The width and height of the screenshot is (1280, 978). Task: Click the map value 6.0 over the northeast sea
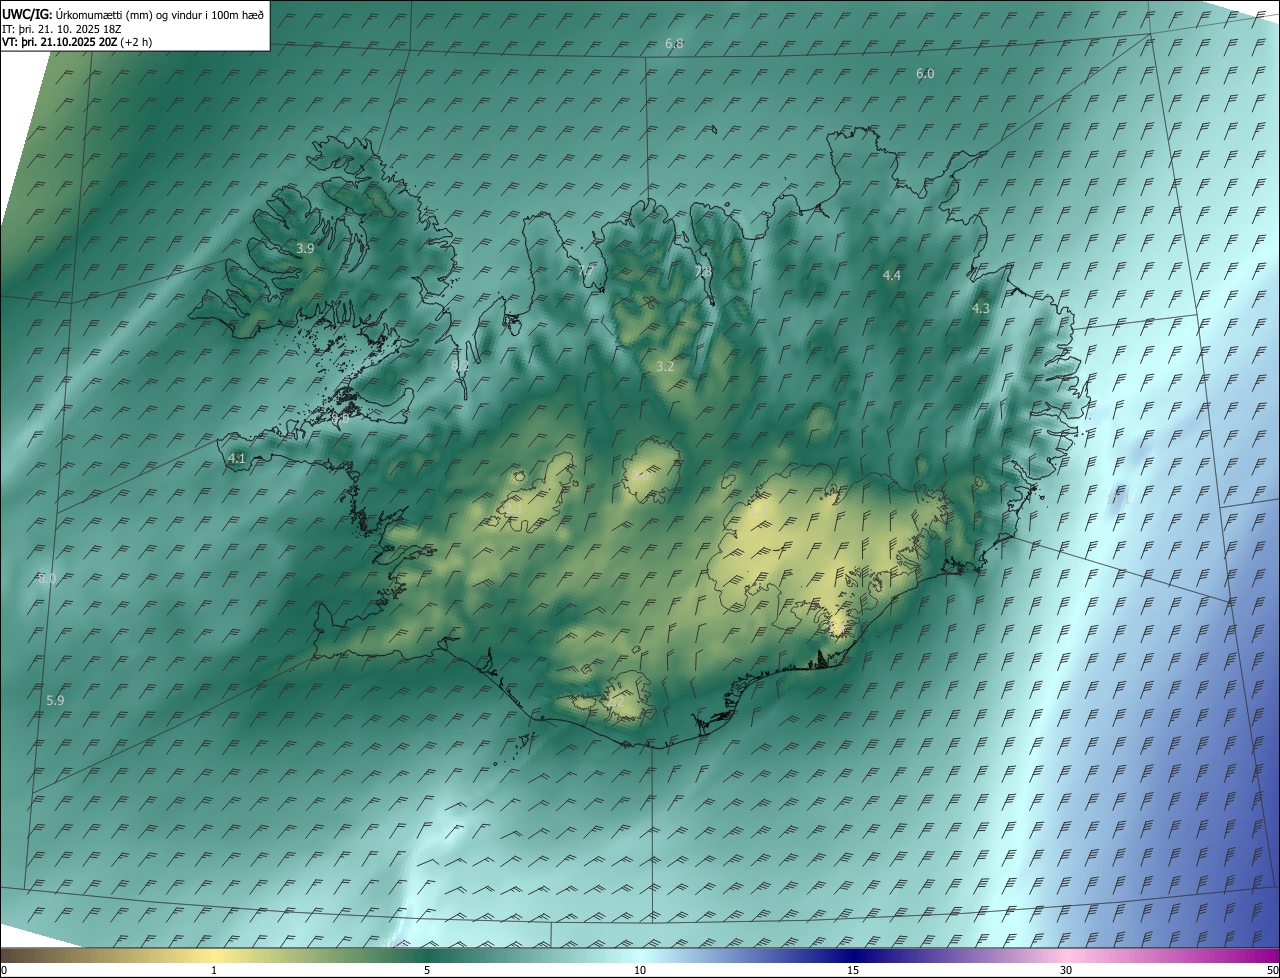click(x=925, y=74)
